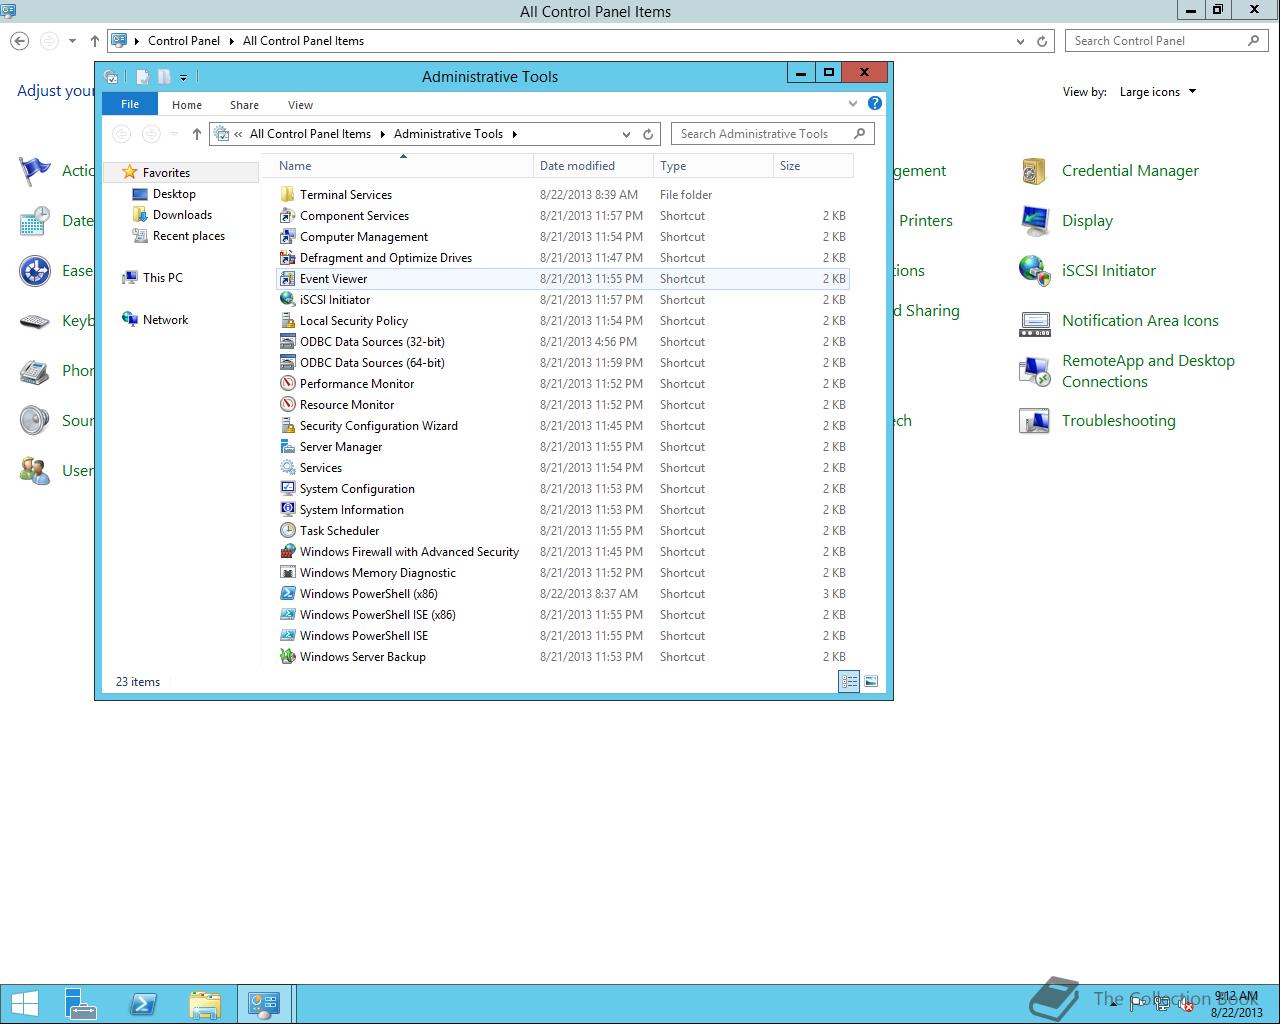Select Network in the navigation pane

click(x=165, y=320)
